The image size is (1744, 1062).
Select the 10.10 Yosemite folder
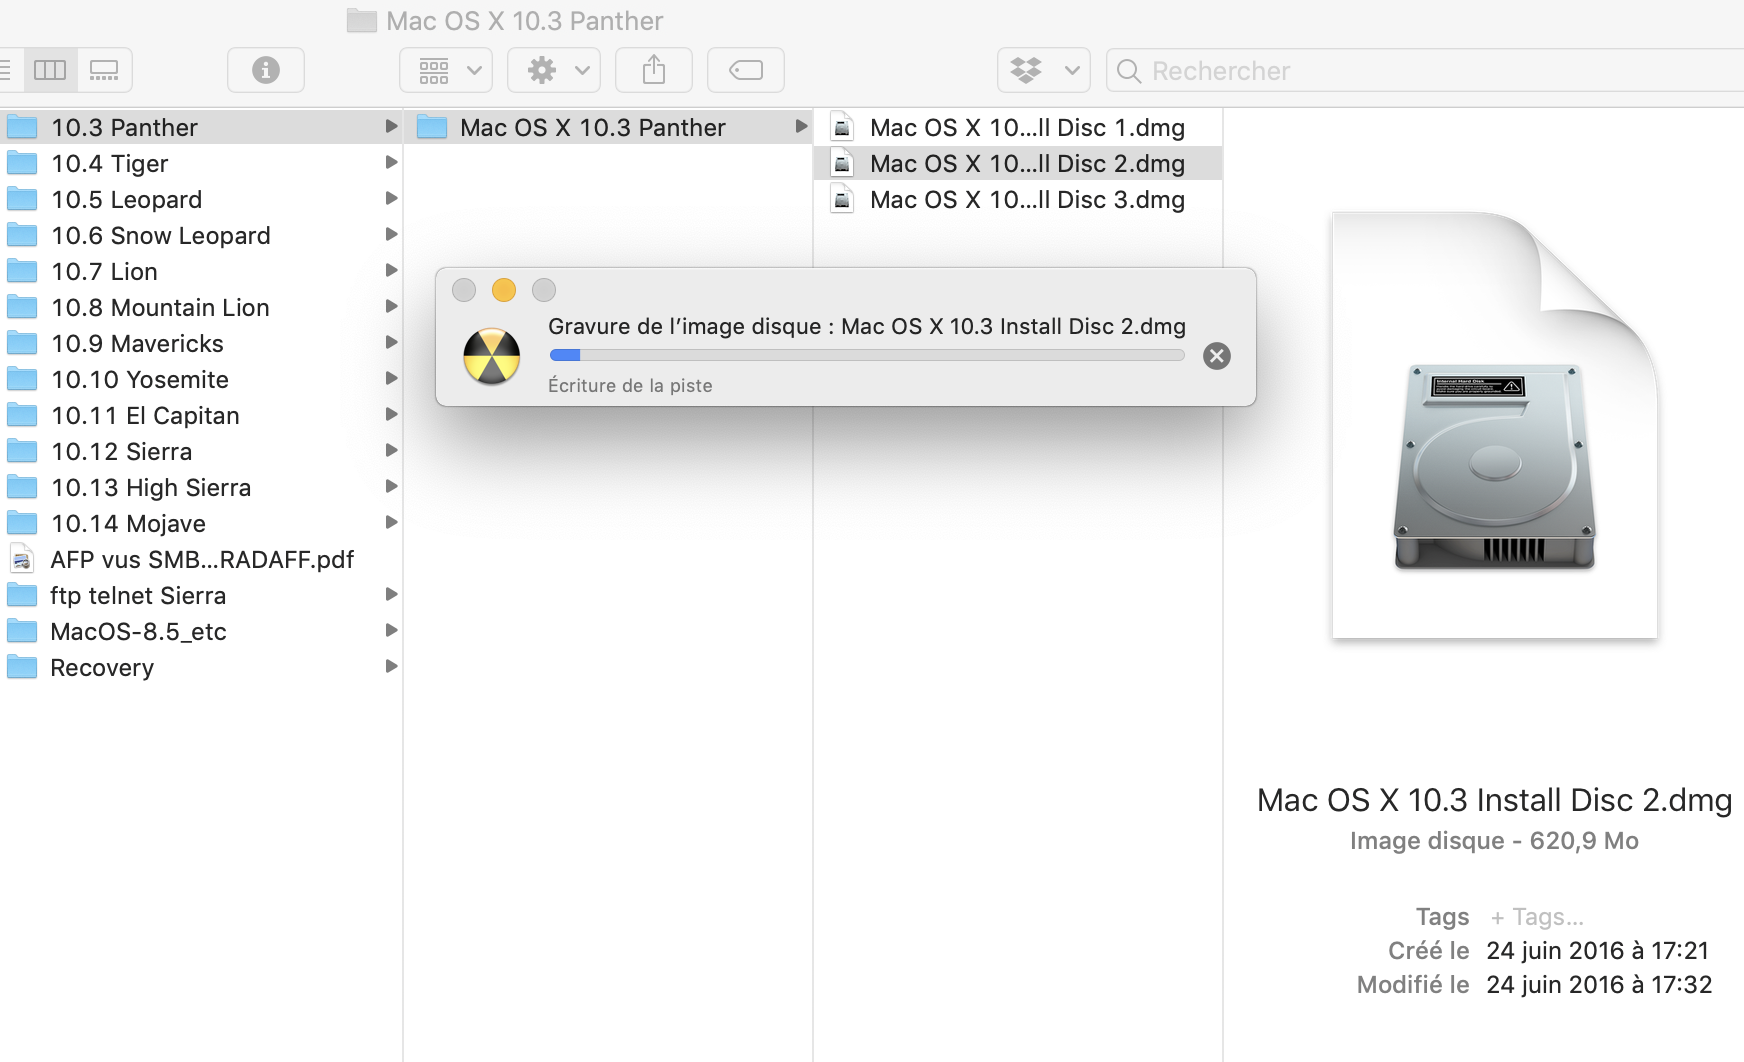pyautogui.click(x=201, y=379)
